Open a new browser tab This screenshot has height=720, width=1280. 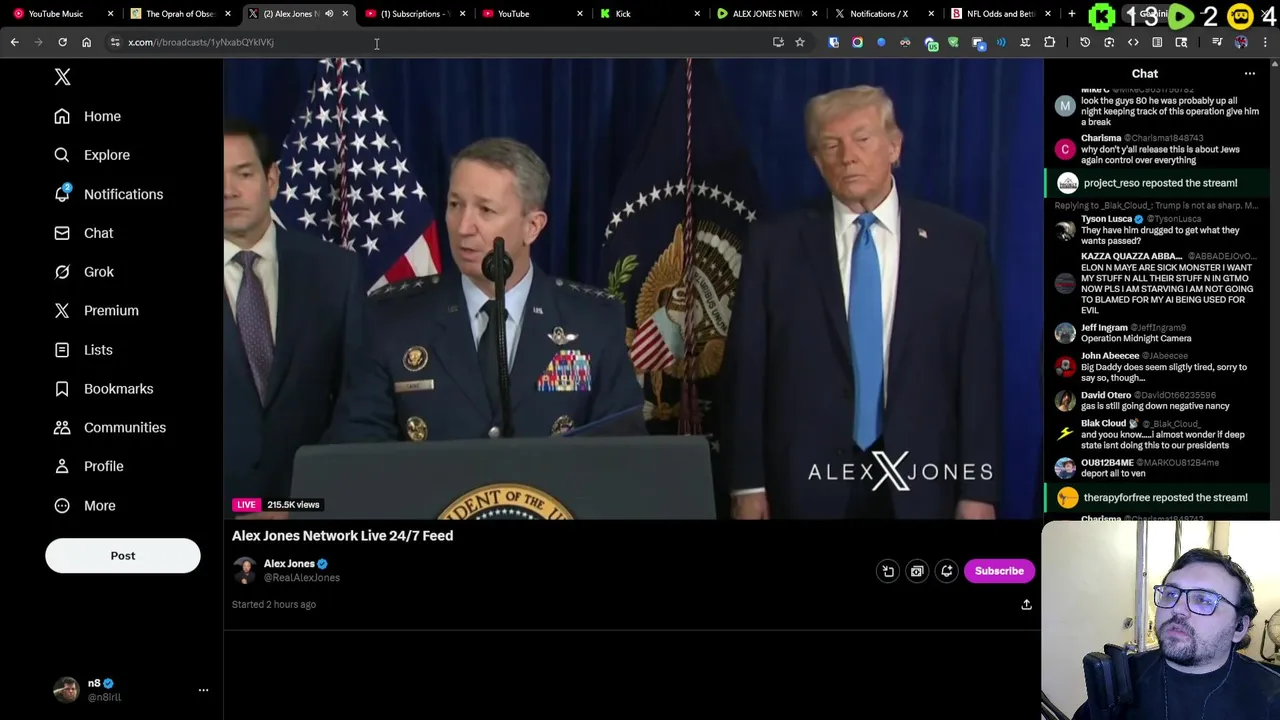click(x=1072, y=14)
